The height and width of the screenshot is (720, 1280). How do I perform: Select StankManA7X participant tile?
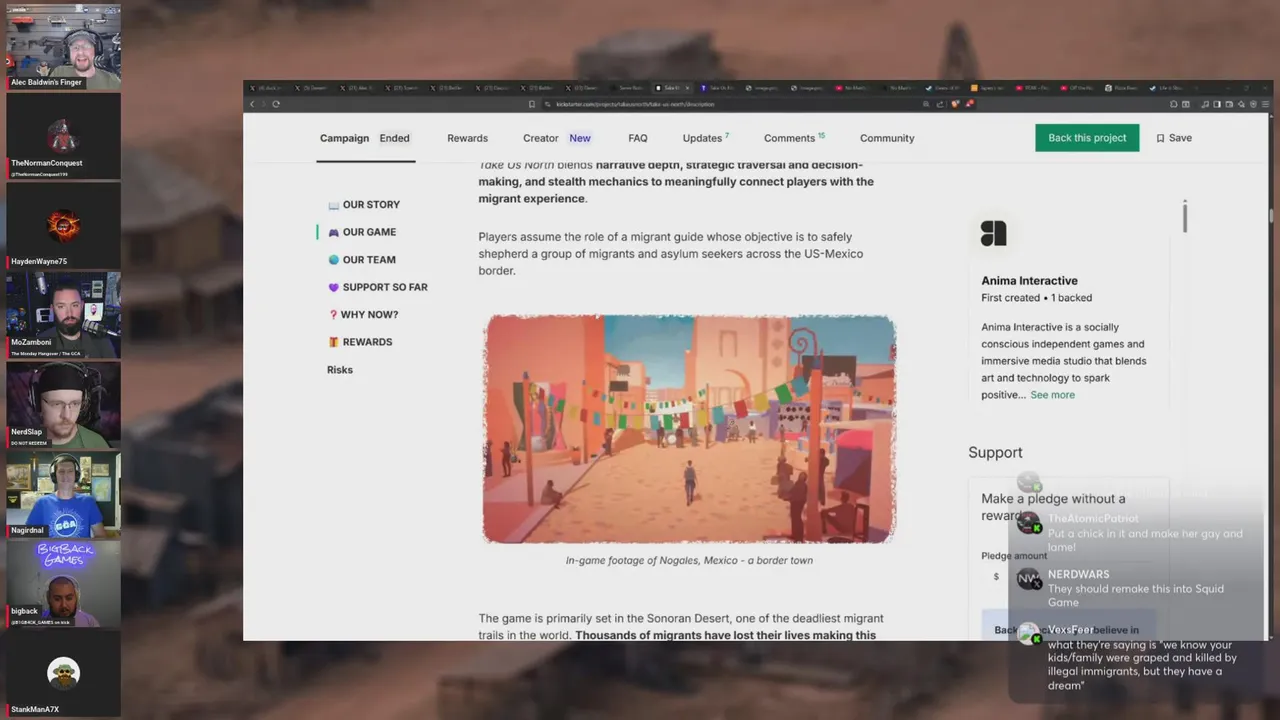coord(63,675)
